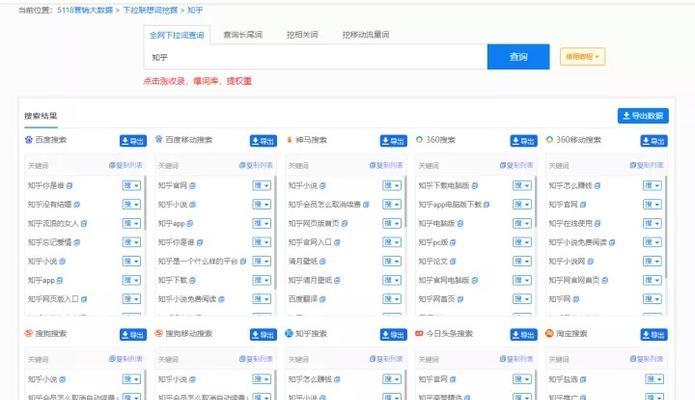Image resolution: width=695 pixels, height=400 pixels.
Task: Copy keyword 知乎下载电脑版 via its copy icon
Action: click(475, 185)
